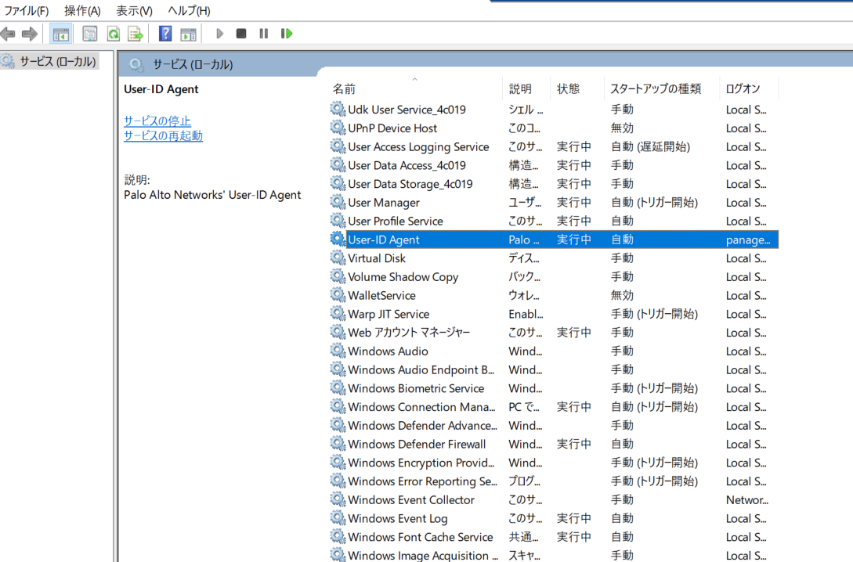The image size is (853, 562).
Task: Select the Windows Event Collector service
Action: 554,499
